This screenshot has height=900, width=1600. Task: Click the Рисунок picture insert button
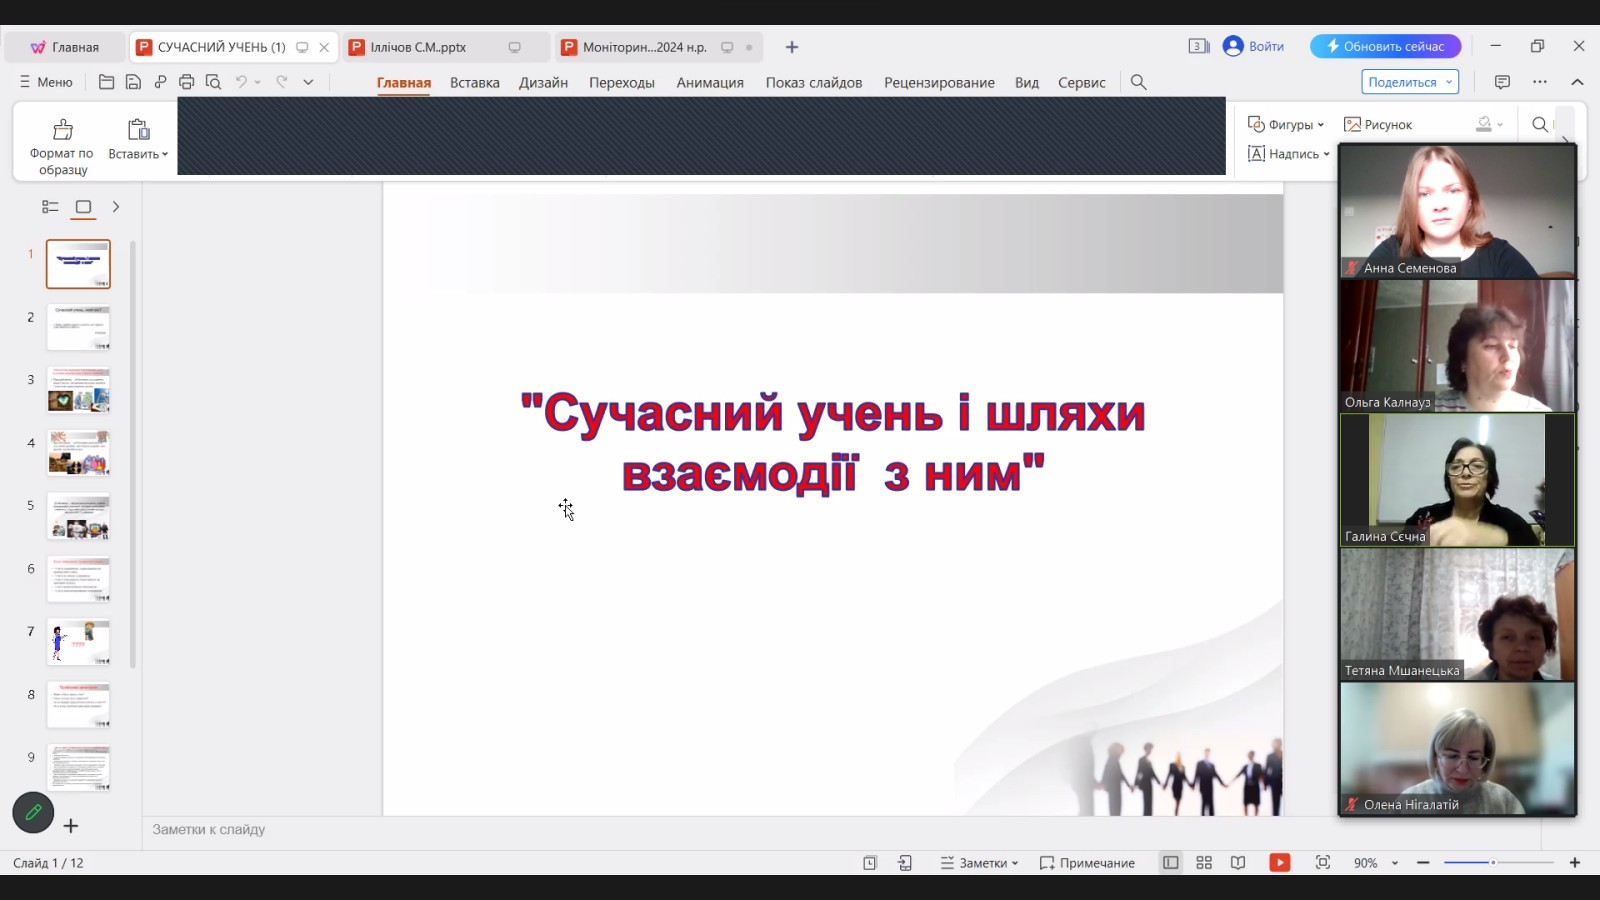tap(1378, 124)
